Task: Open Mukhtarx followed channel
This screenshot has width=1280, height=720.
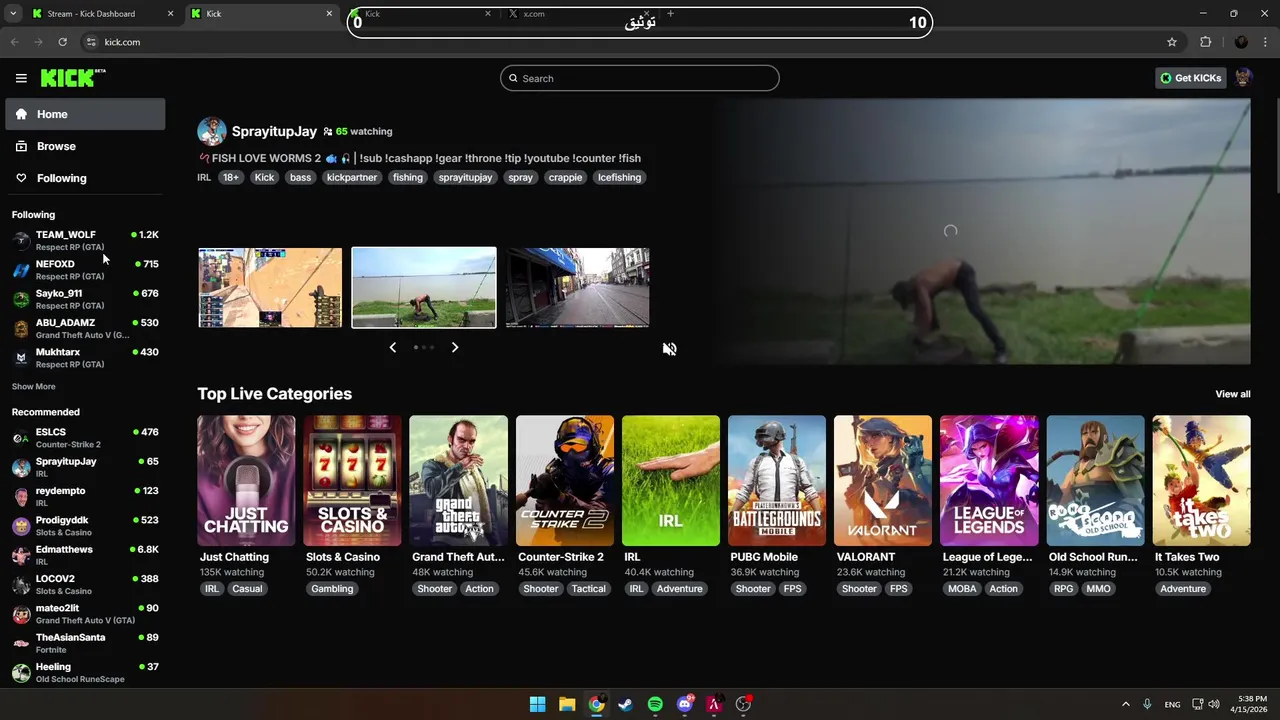Action: (x=85, y=358)
